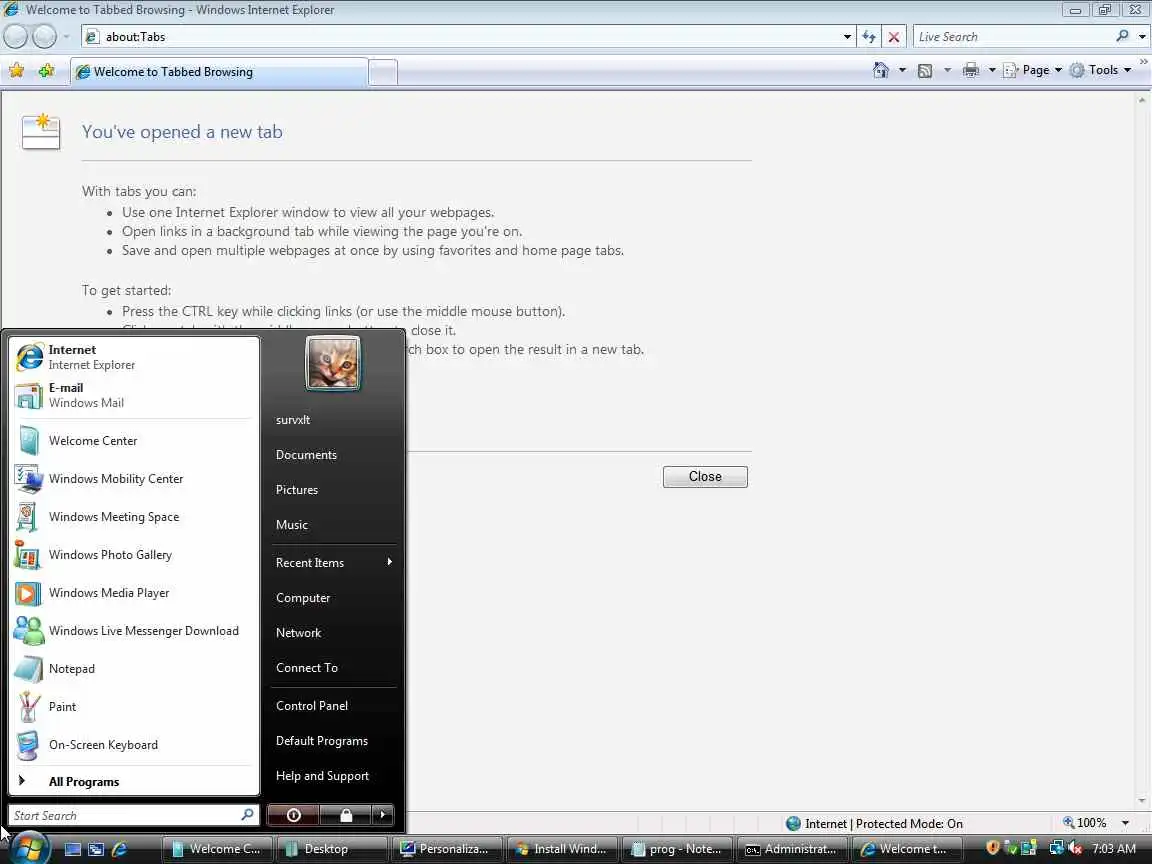Click Internet Explorer Quick Launch icon
Image resolution: width=1152 pixels, height=864 pixels.
click(119, 849)
